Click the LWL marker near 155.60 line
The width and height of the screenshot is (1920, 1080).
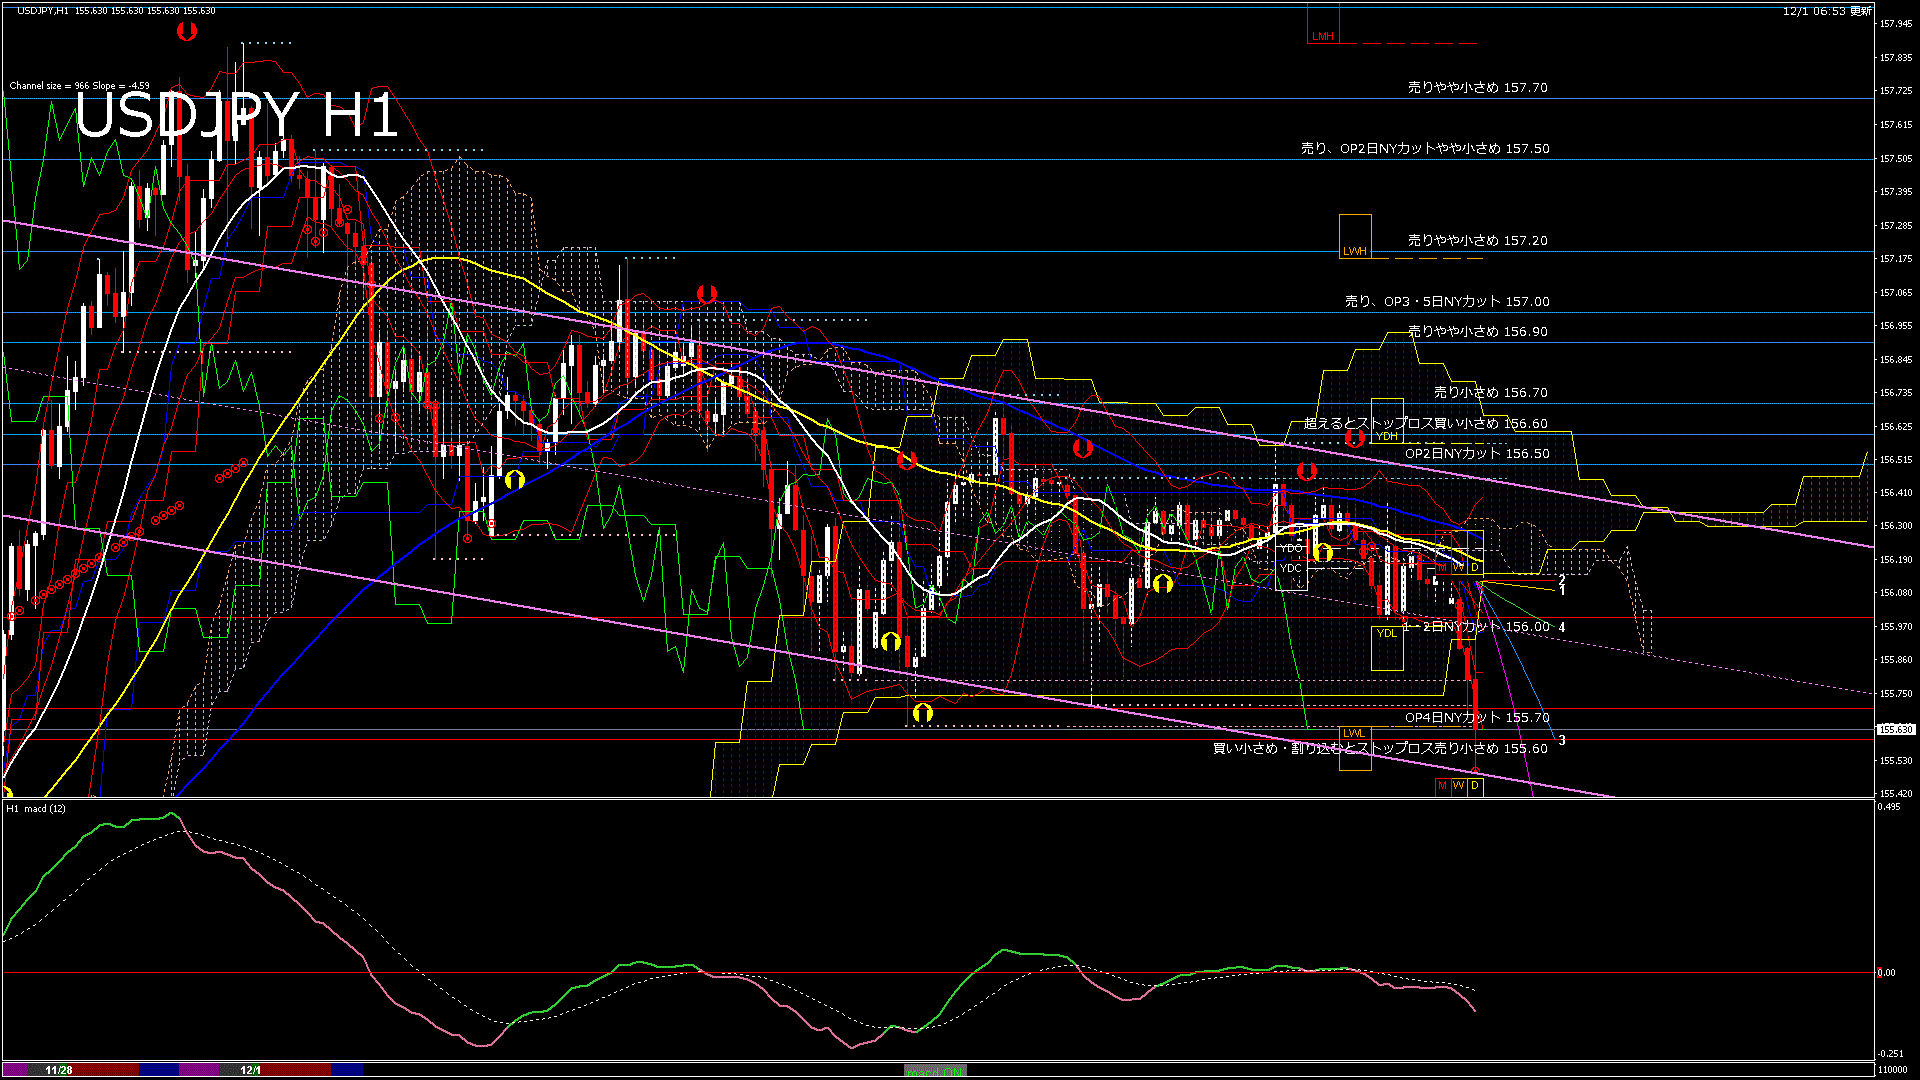click(x=1354, y=733)
